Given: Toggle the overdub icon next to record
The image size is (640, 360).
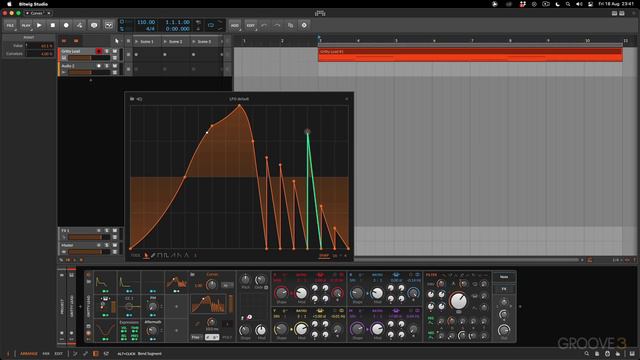Looking at the screenshot, I should (x=94, y=25).
